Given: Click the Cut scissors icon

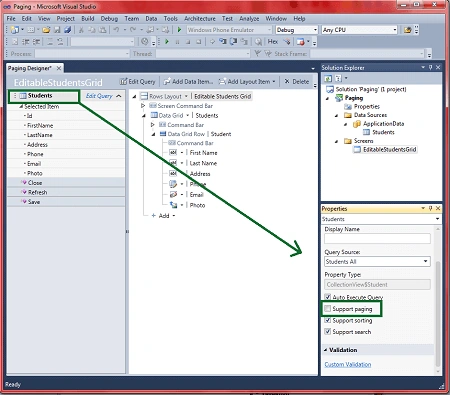Looking at the screenshot, I should coord(81,30).
